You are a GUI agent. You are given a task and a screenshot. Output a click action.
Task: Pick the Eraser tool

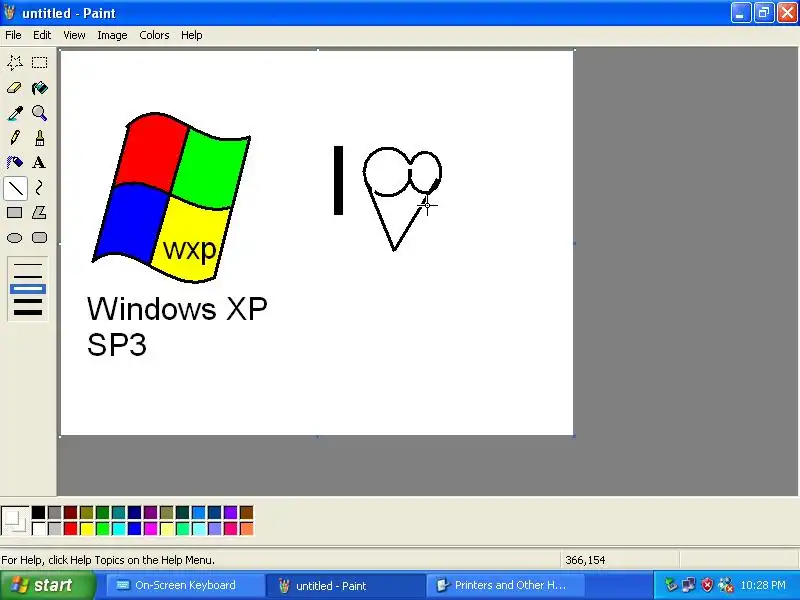pyautogui.click(x=15, y=88)
